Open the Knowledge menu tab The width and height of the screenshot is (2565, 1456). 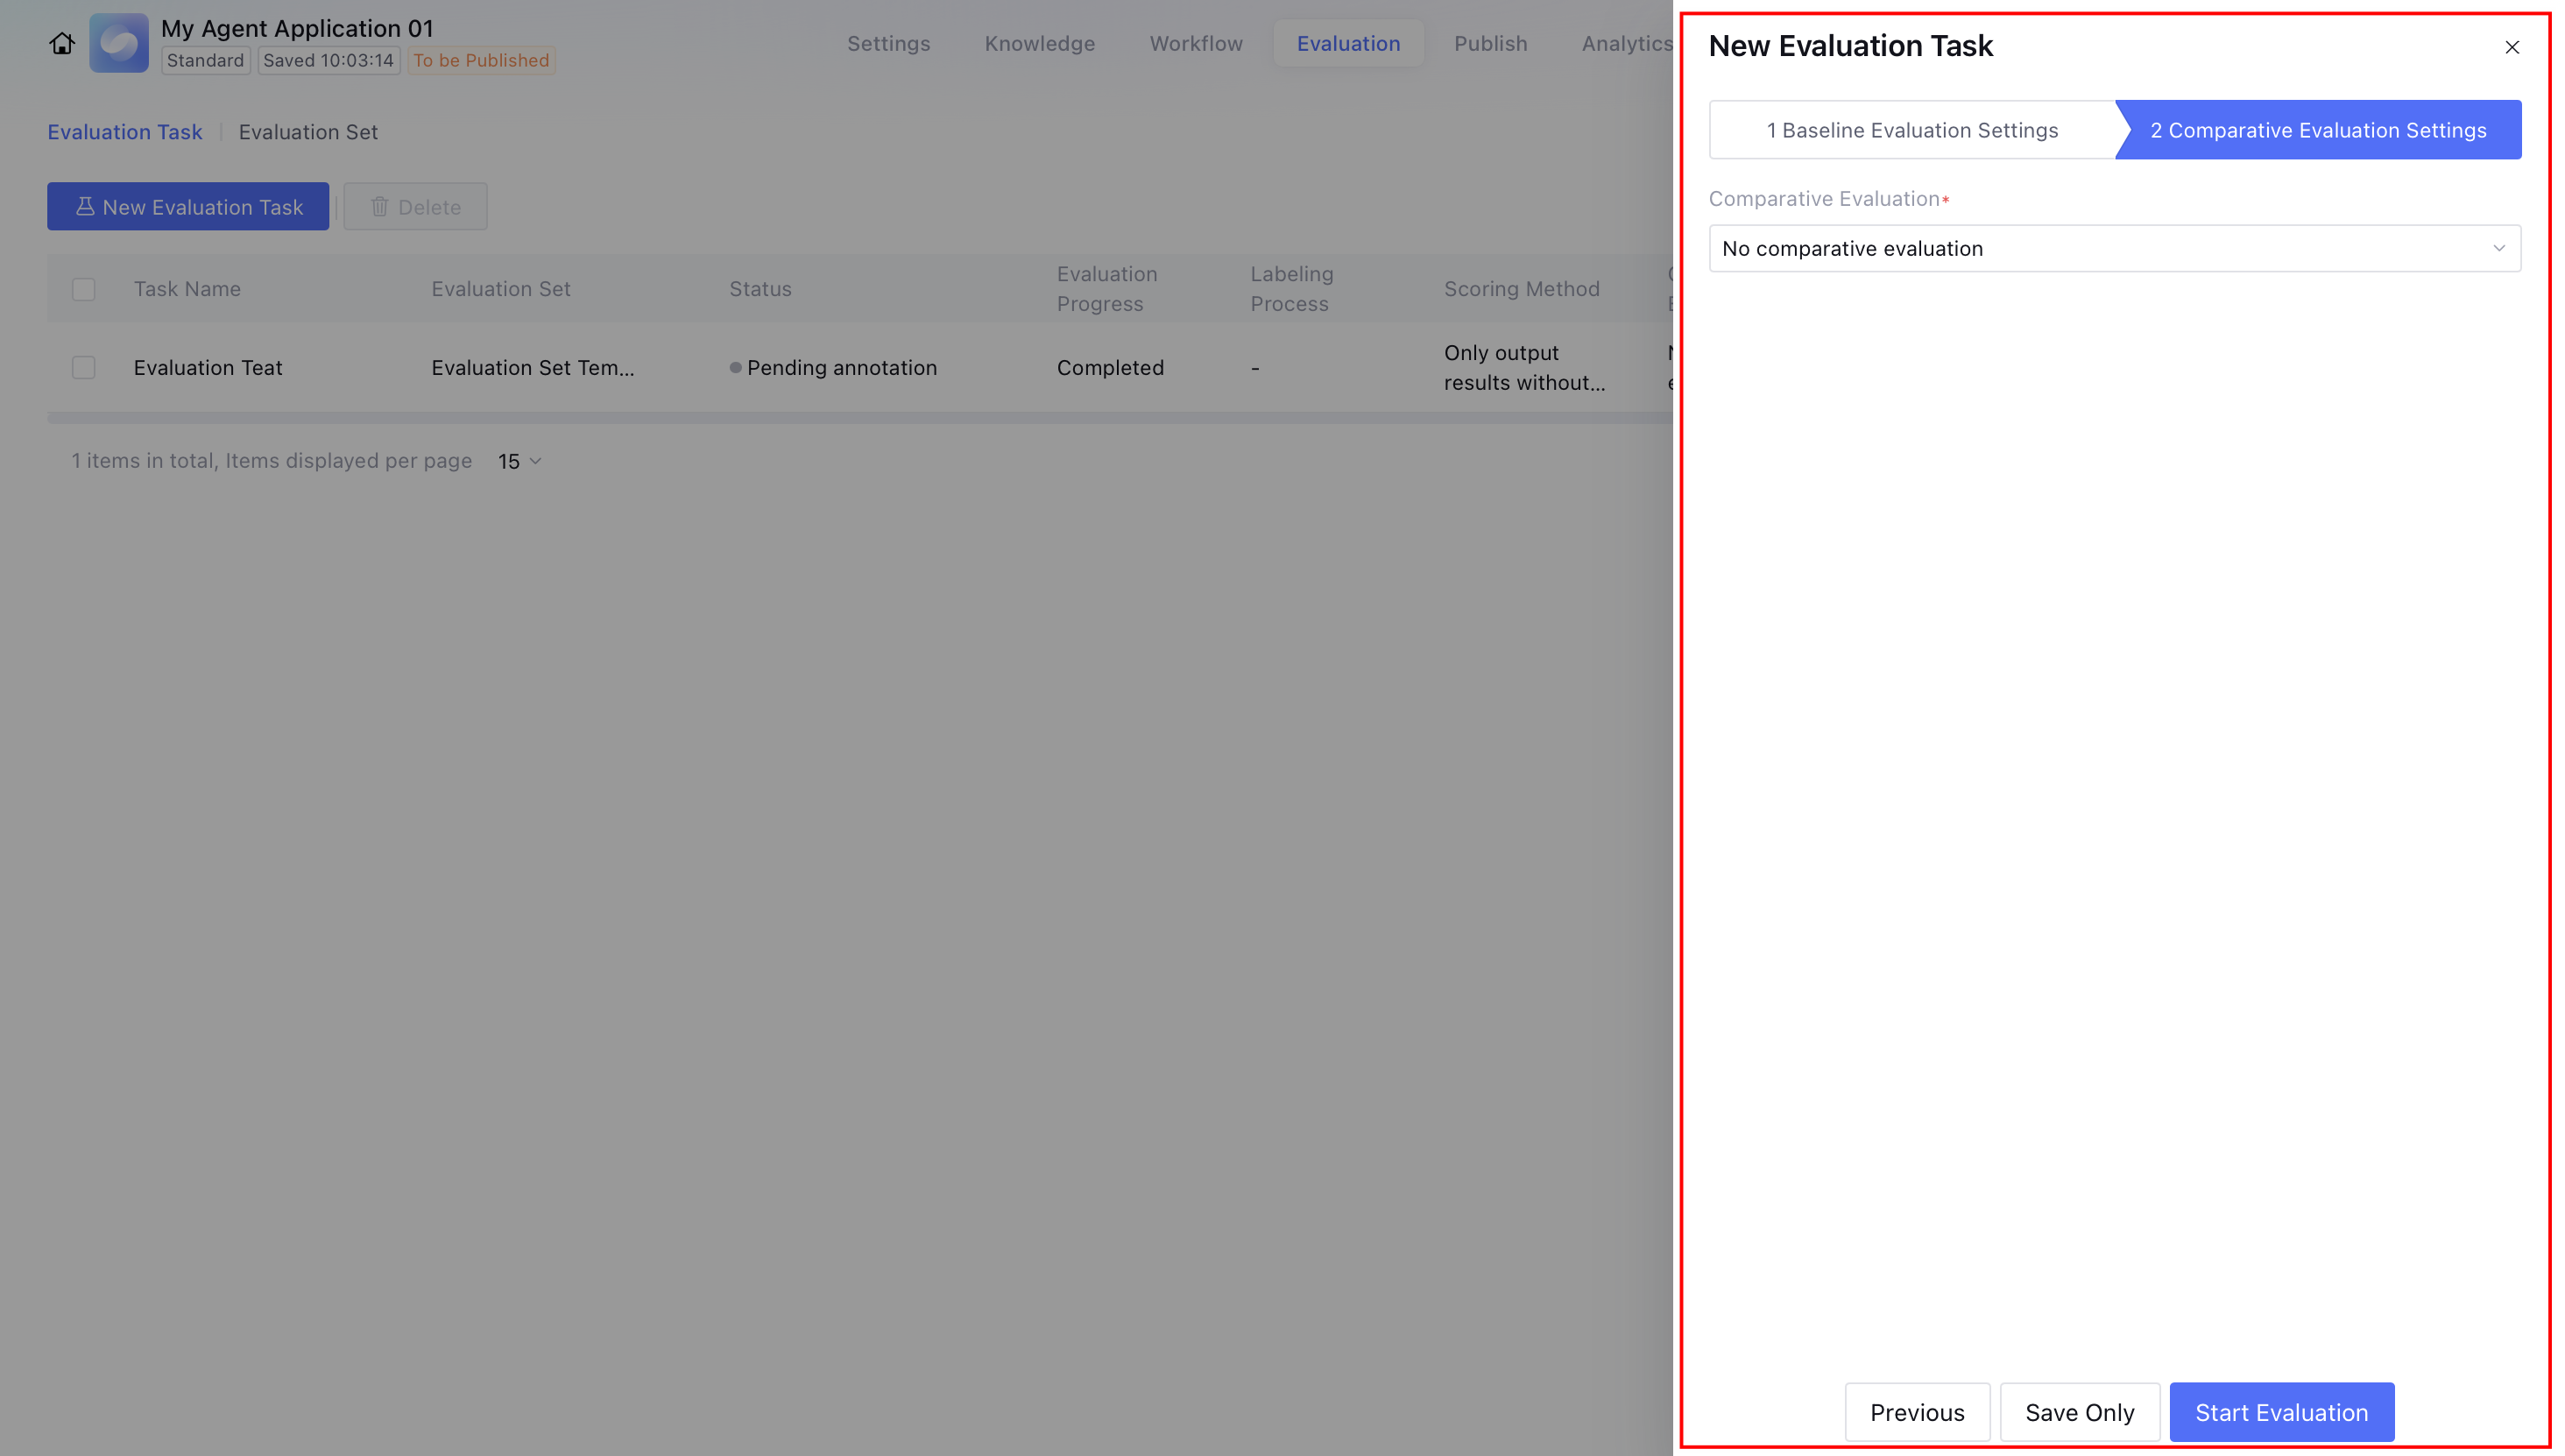pos(1039,43)
